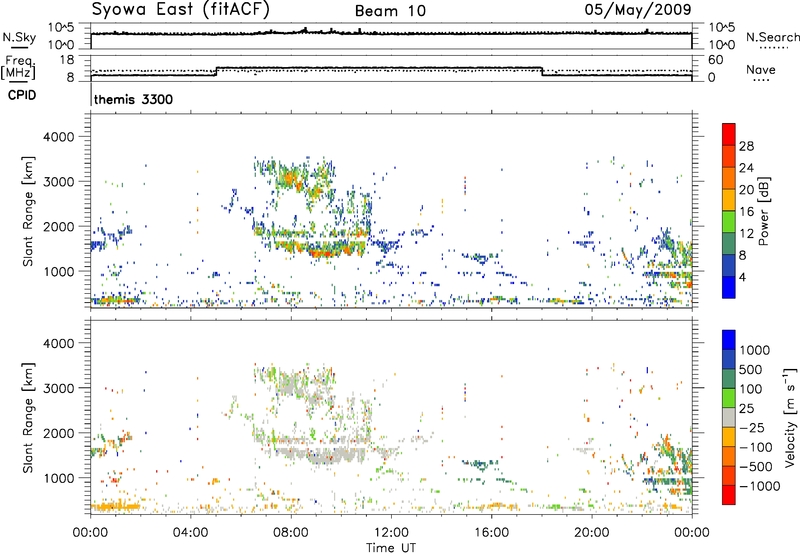The height and width of the screenshot is (554, 800).
Task: Click the '20:00' time tick label
Action: (x=591, y=533)
